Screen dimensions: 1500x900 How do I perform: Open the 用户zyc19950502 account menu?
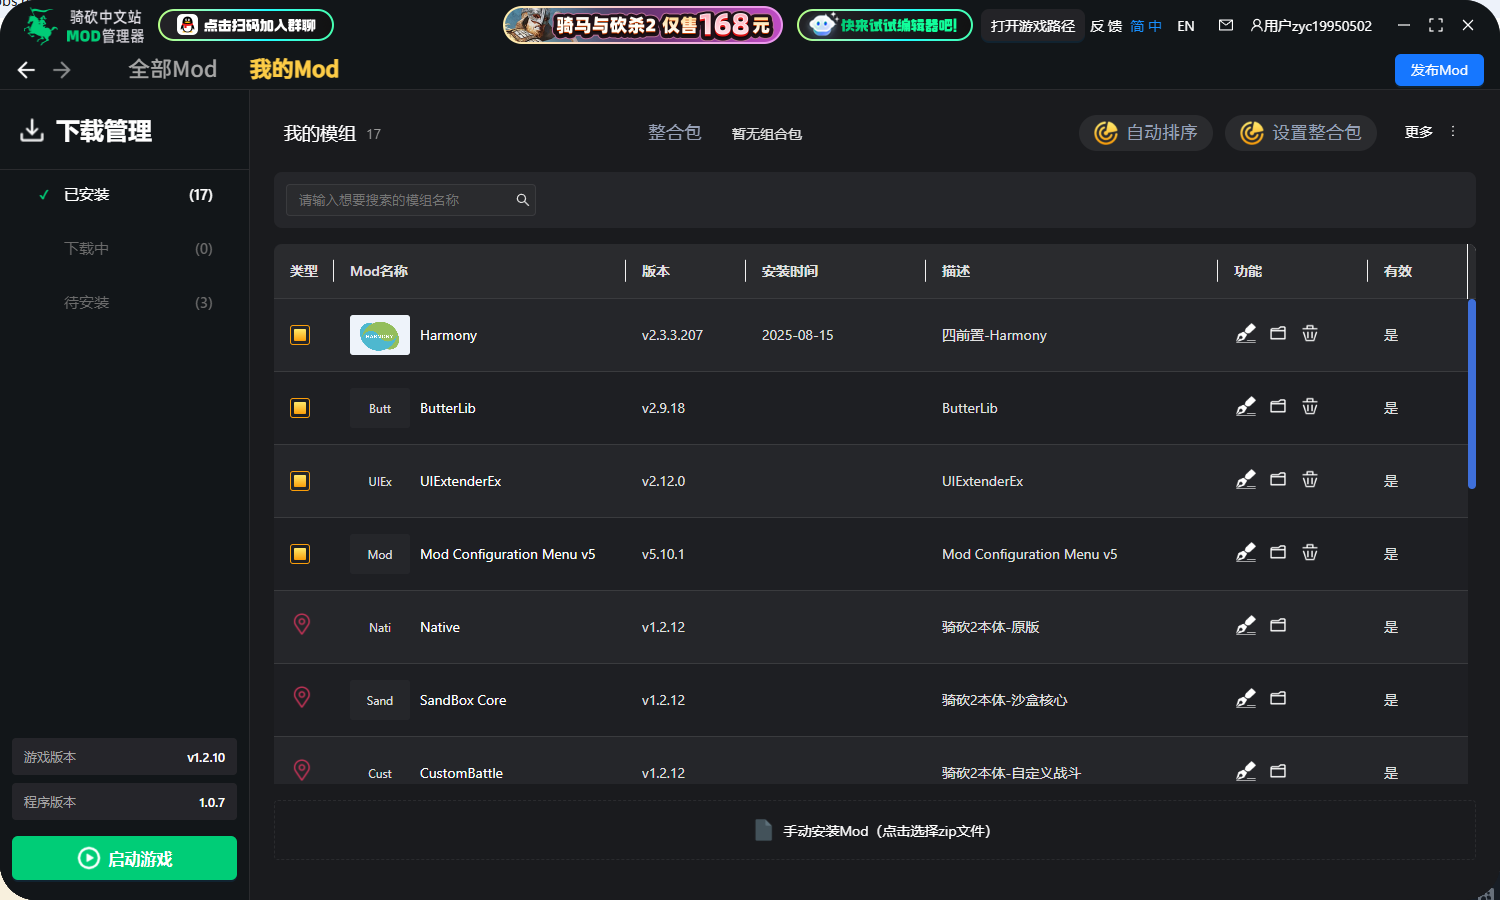(x=1311, y=26)
